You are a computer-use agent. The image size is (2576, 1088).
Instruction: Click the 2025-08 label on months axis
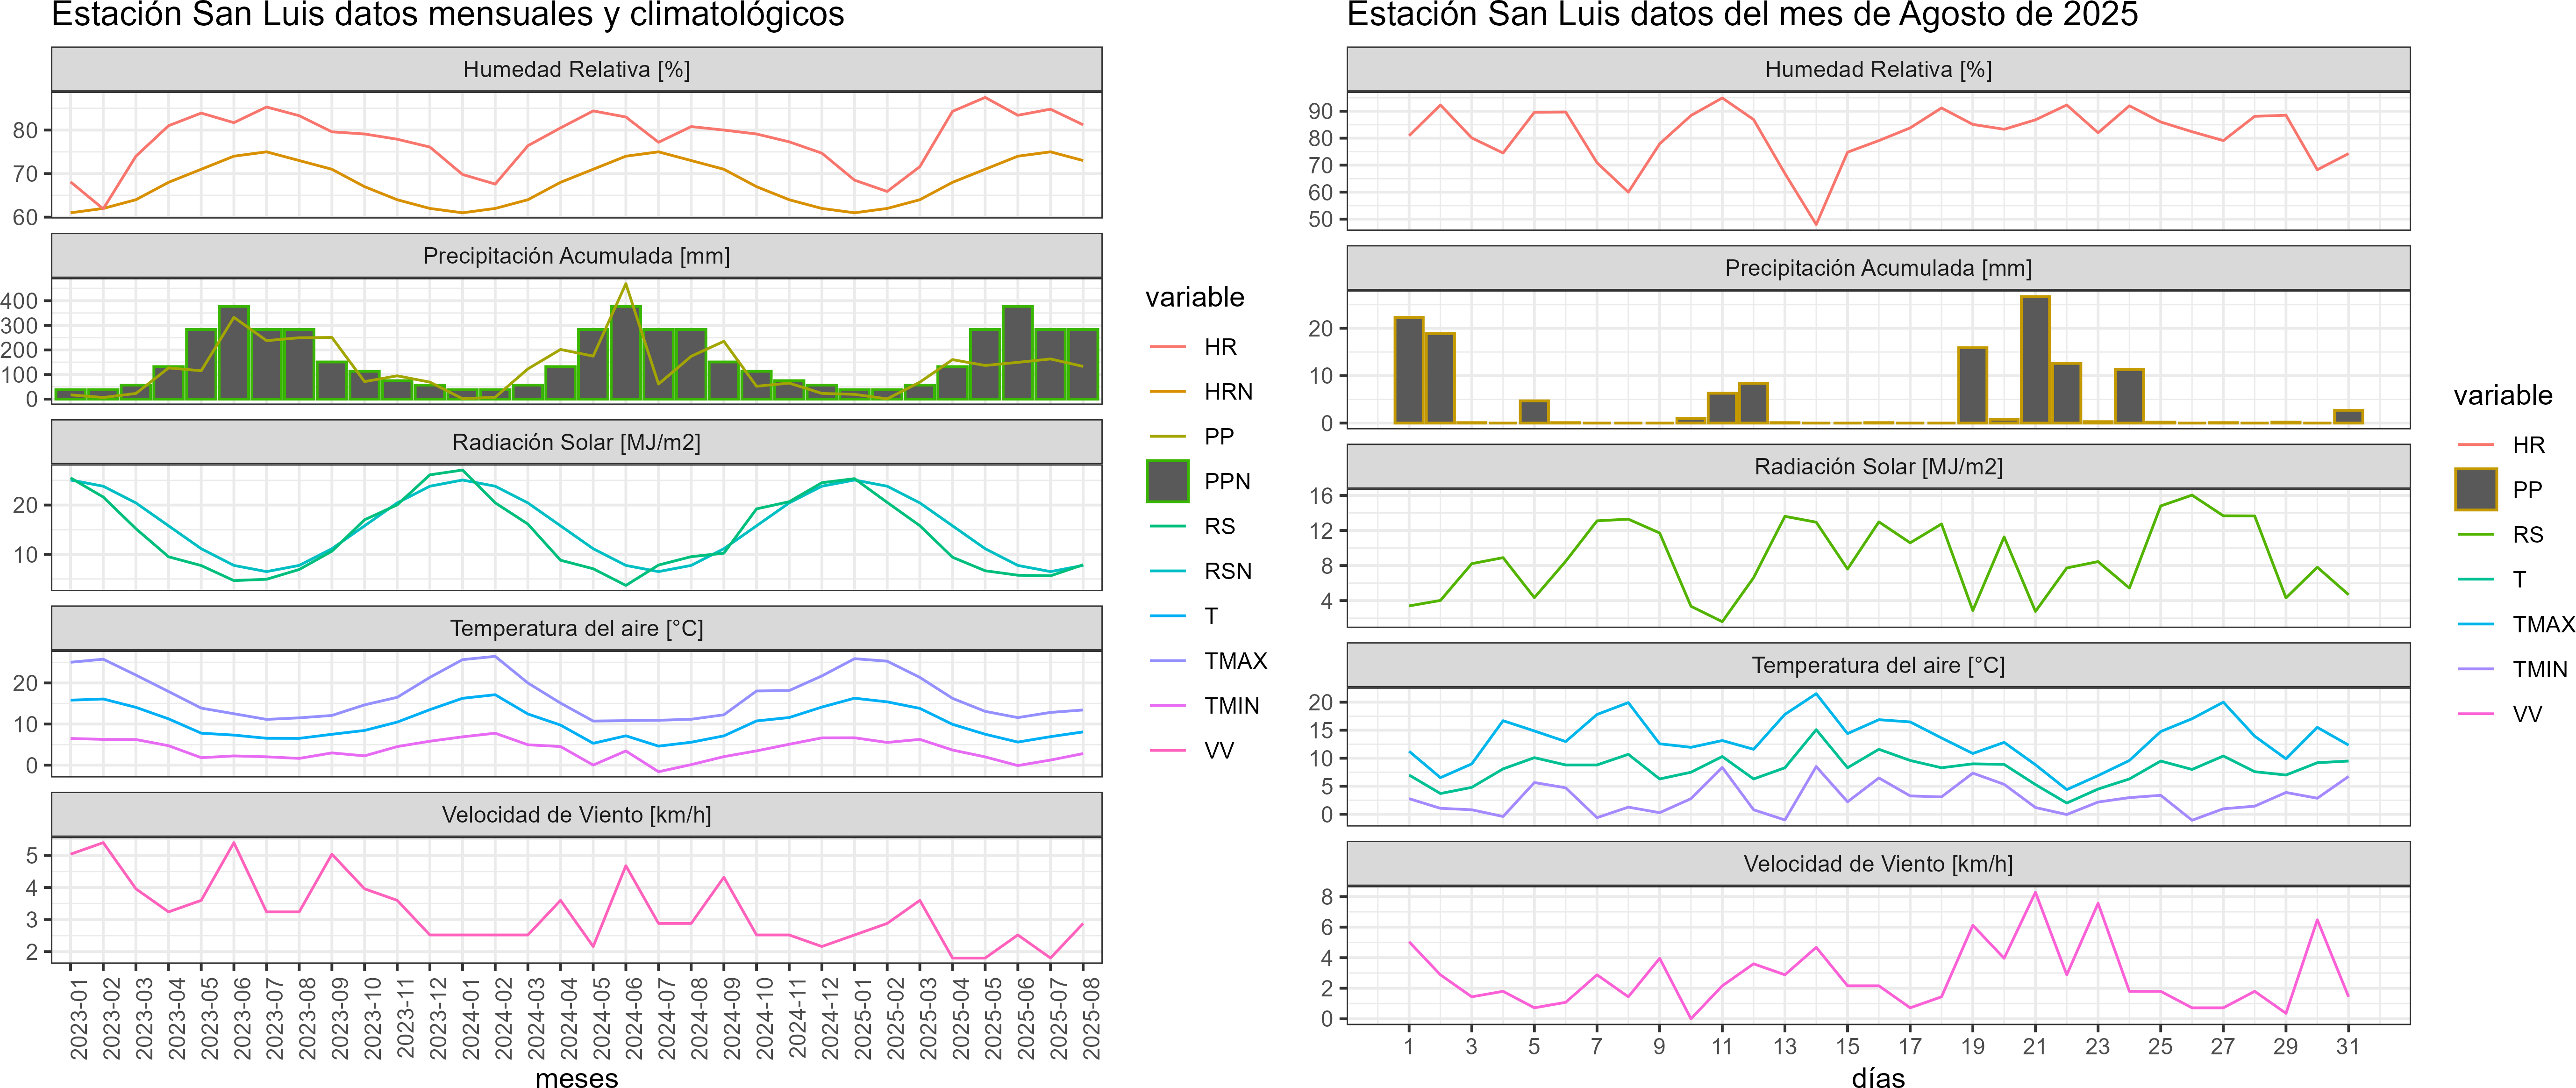1091,1018
